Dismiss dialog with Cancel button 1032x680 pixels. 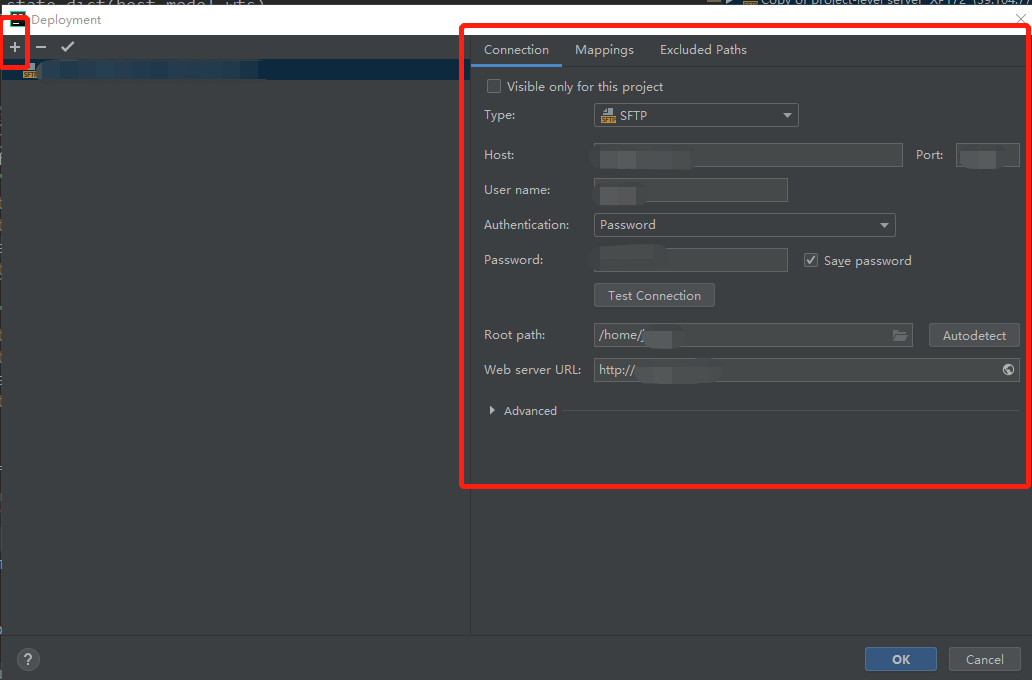985,659
